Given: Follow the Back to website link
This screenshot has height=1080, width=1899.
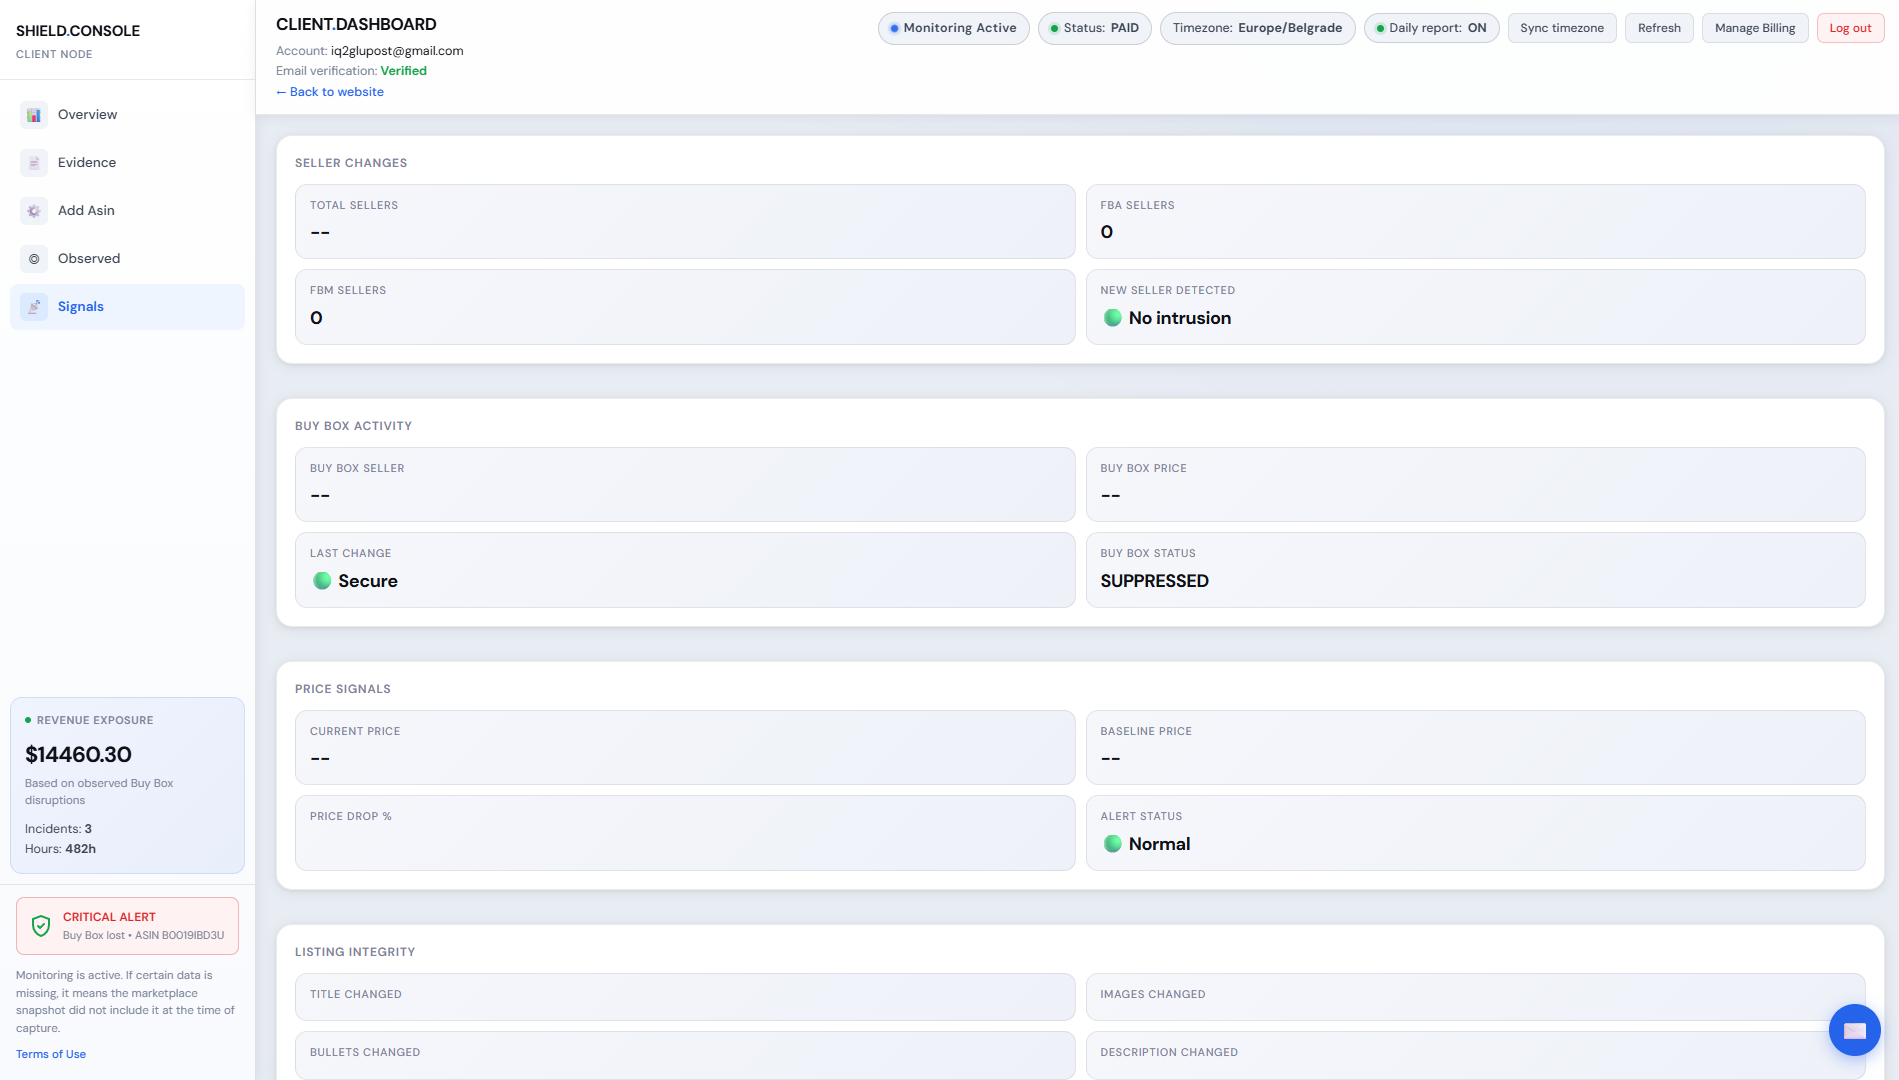Looking at the screenshot, I should (x=330, y=92).
